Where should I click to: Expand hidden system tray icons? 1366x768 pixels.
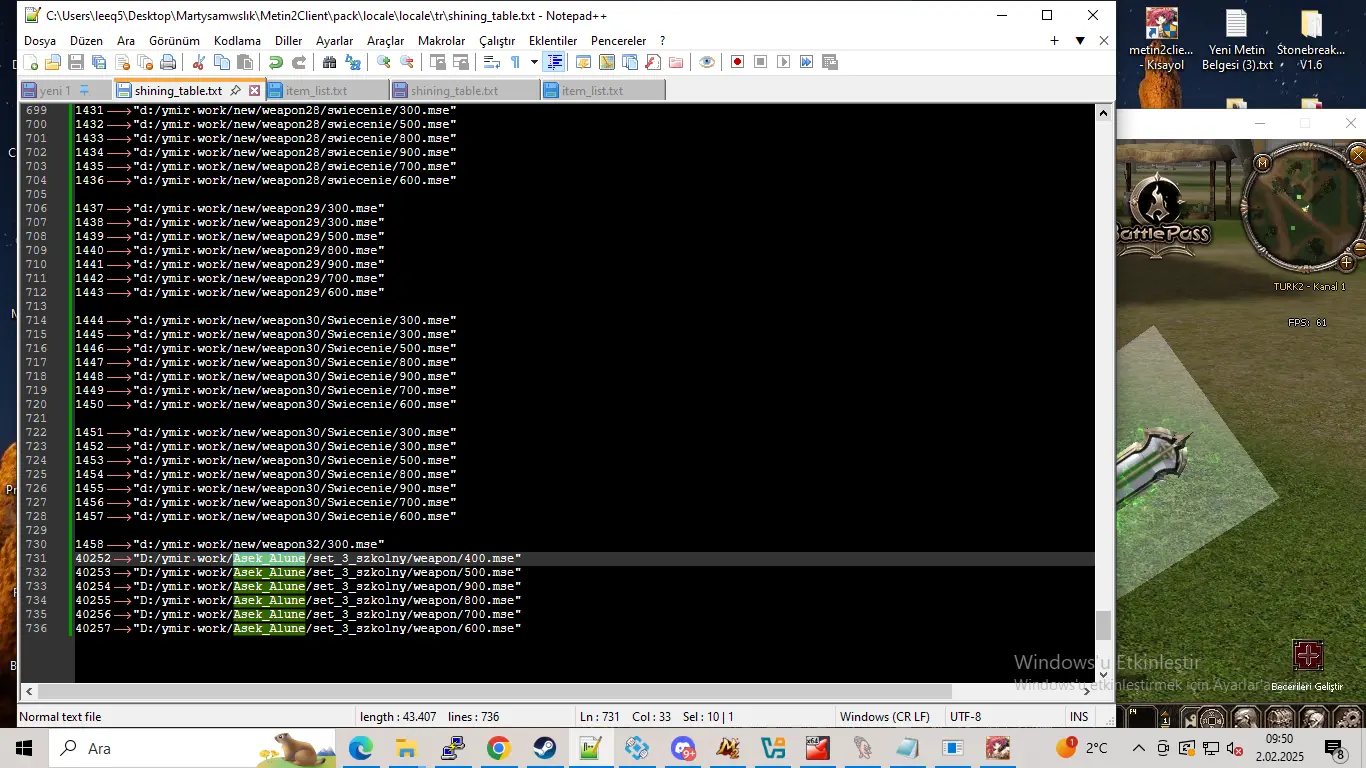click(1138, 748)
